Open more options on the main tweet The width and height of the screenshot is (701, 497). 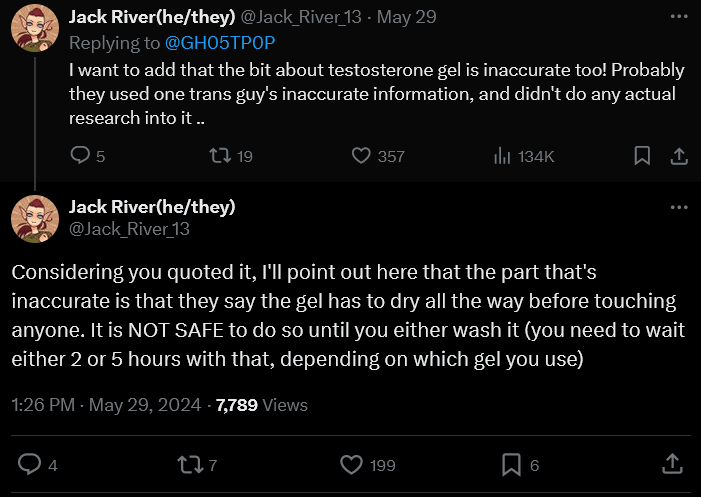(679, 207)
